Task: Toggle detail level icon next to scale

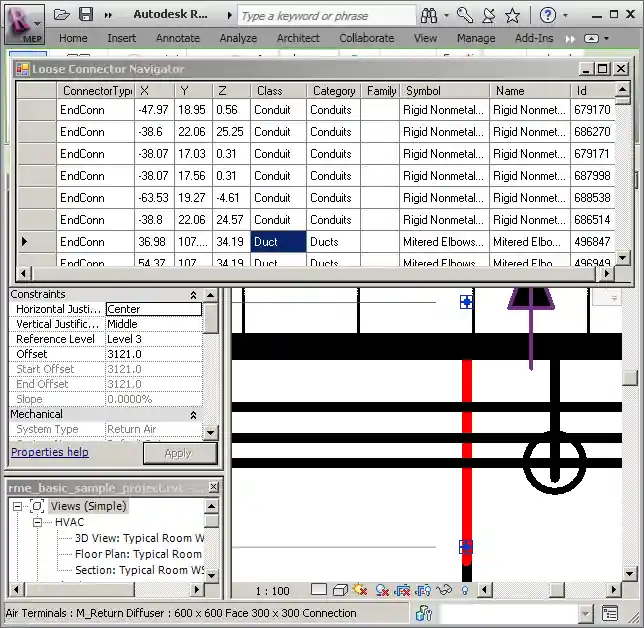Action: (318, 591)
